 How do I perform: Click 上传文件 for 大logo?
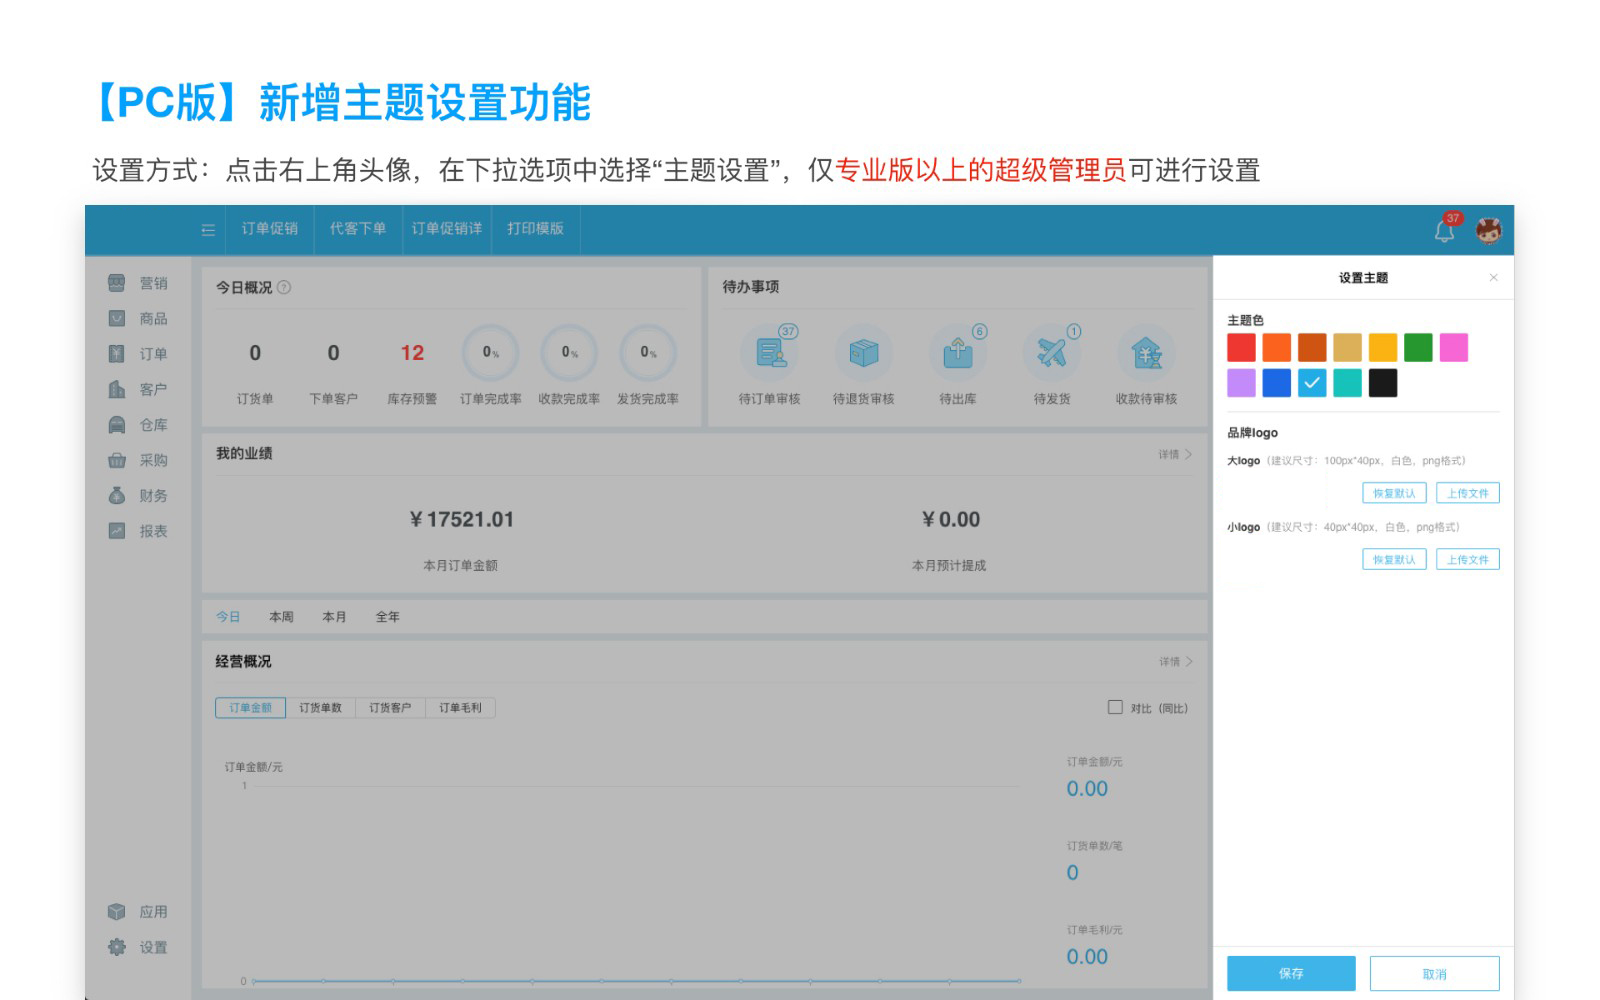[x=1467, y=493]
